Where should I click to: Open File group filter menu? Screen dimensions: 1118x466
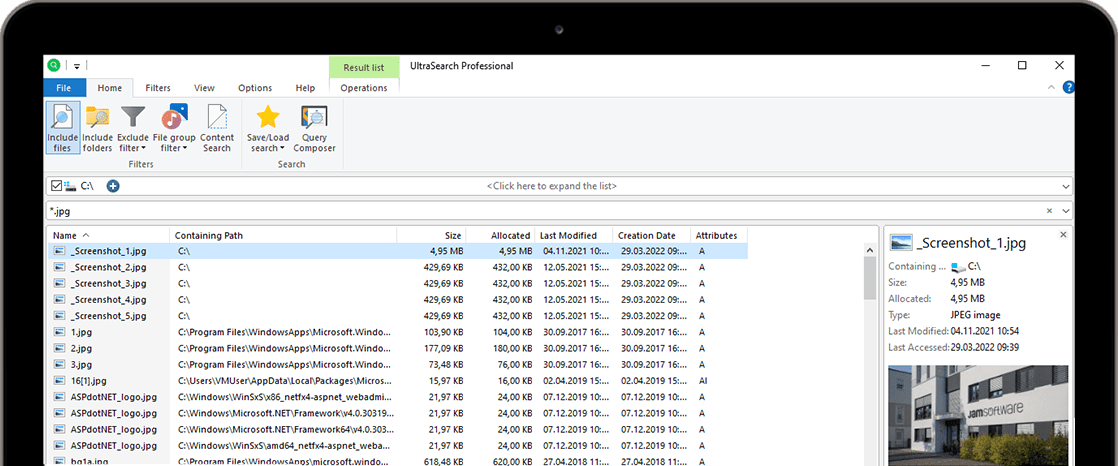[174, 128]
